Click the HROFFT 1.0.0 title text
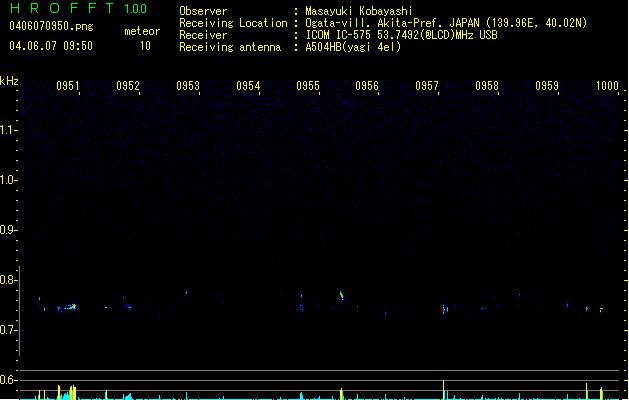 tap(79, 8)
